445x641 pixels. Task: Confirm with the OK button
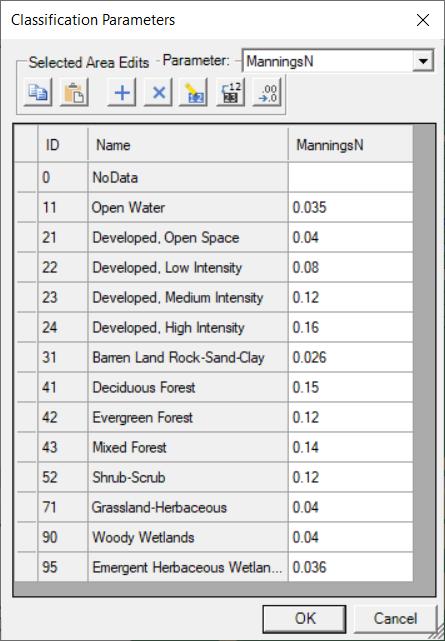click(x=304, y=619)
